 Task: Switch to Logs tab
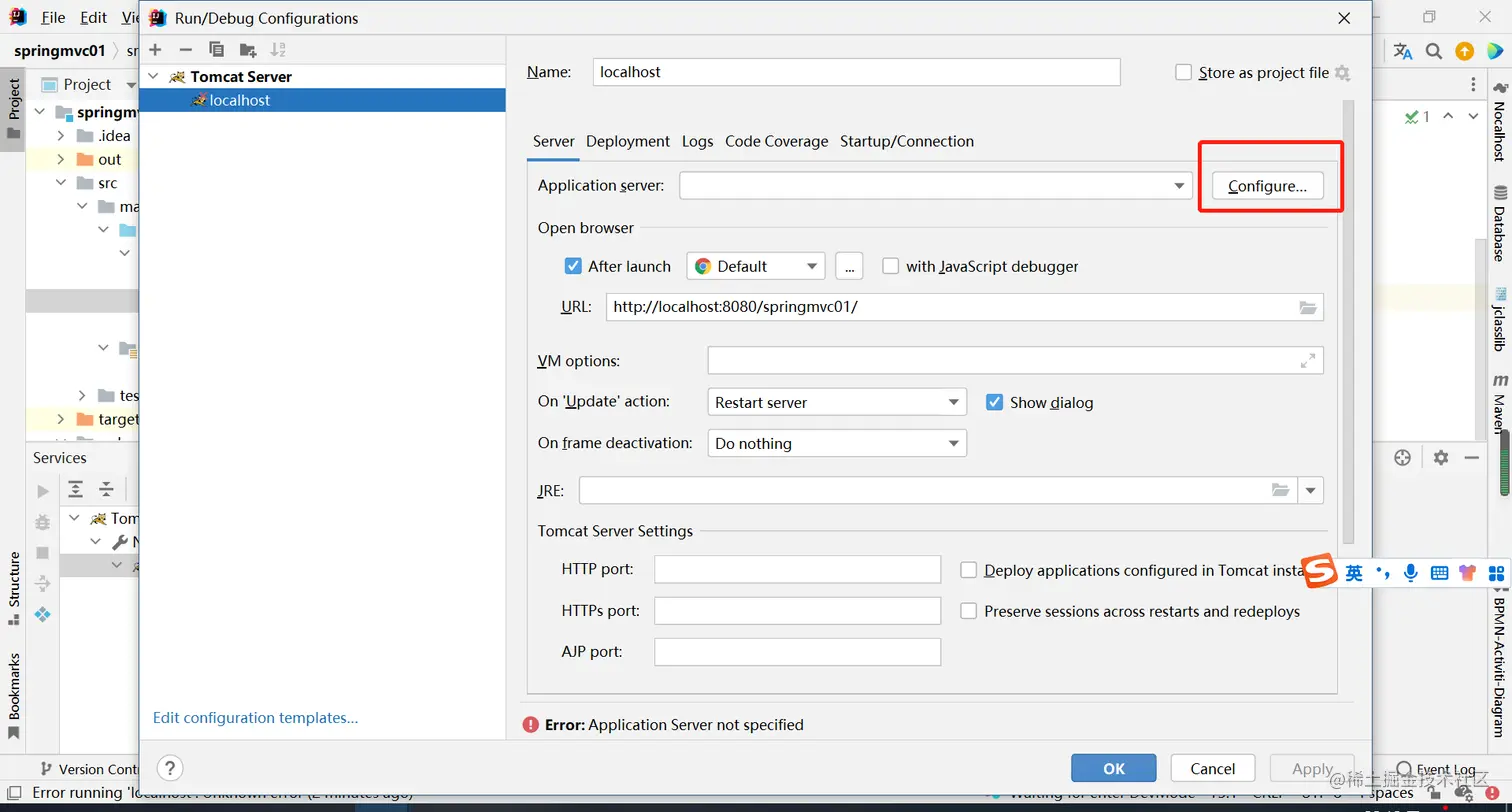pyautogui.click(x=697, y=141)
